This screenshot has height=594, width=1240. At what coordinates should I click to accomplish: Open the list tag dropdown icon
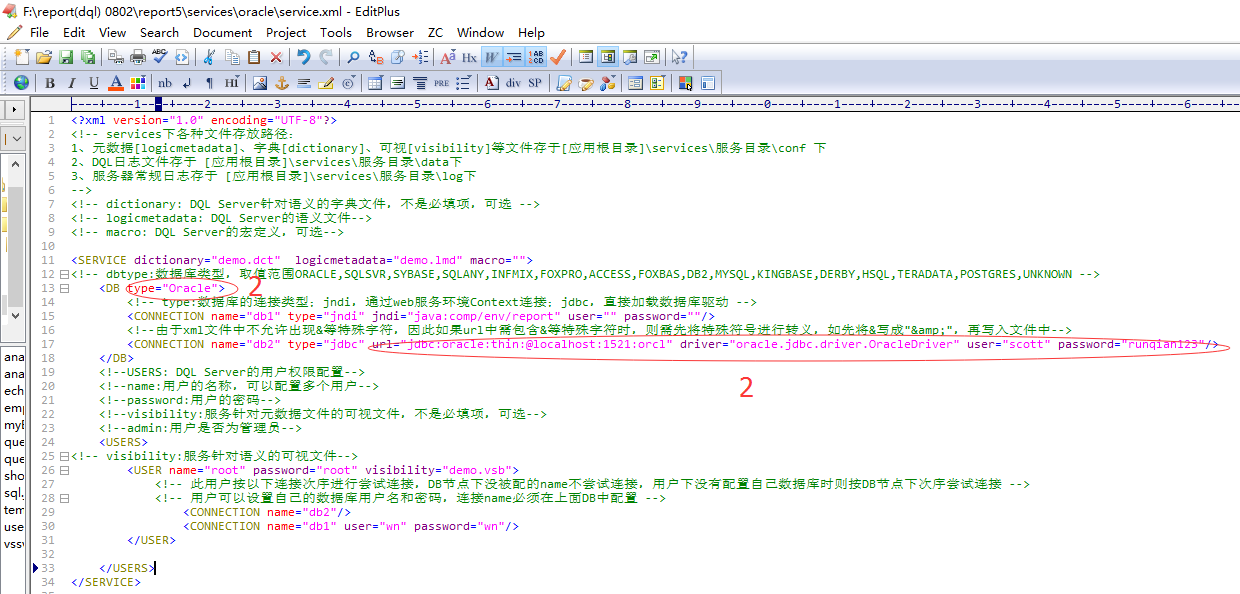pos(463,83)
